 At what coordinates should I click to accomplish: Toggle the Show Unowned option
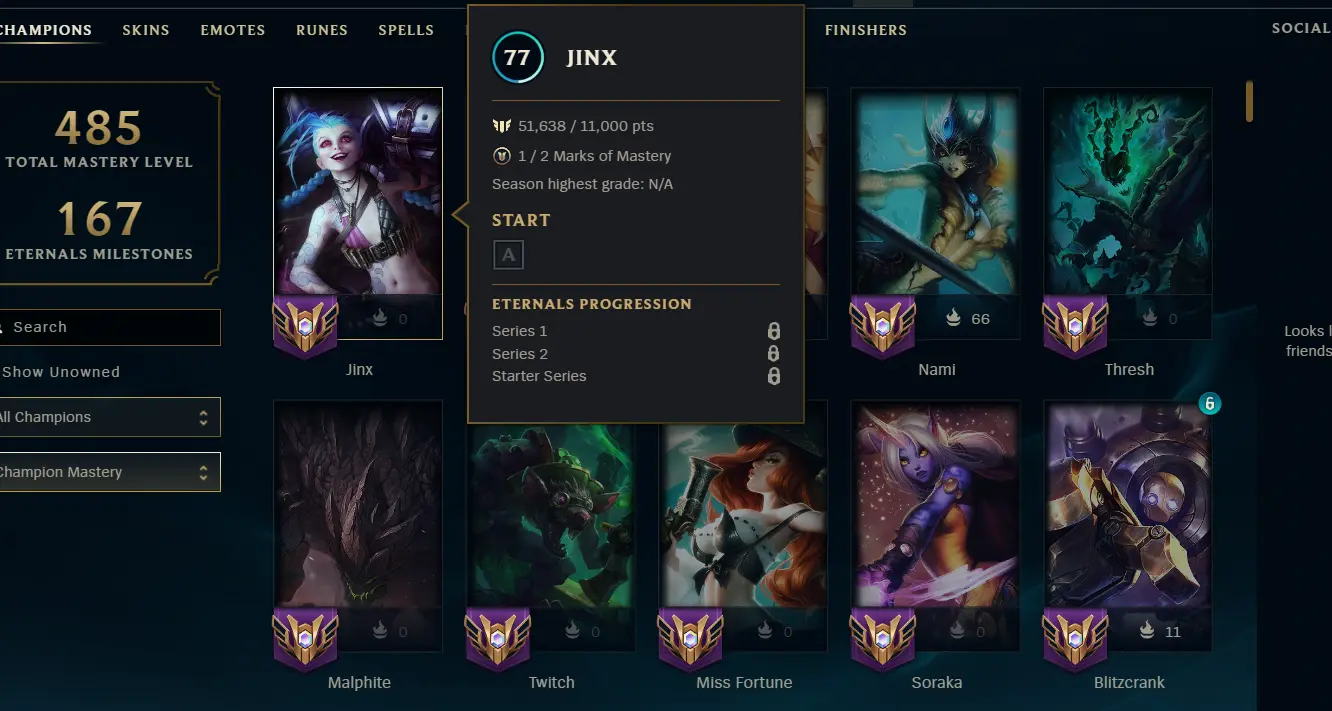pos(60,372)
